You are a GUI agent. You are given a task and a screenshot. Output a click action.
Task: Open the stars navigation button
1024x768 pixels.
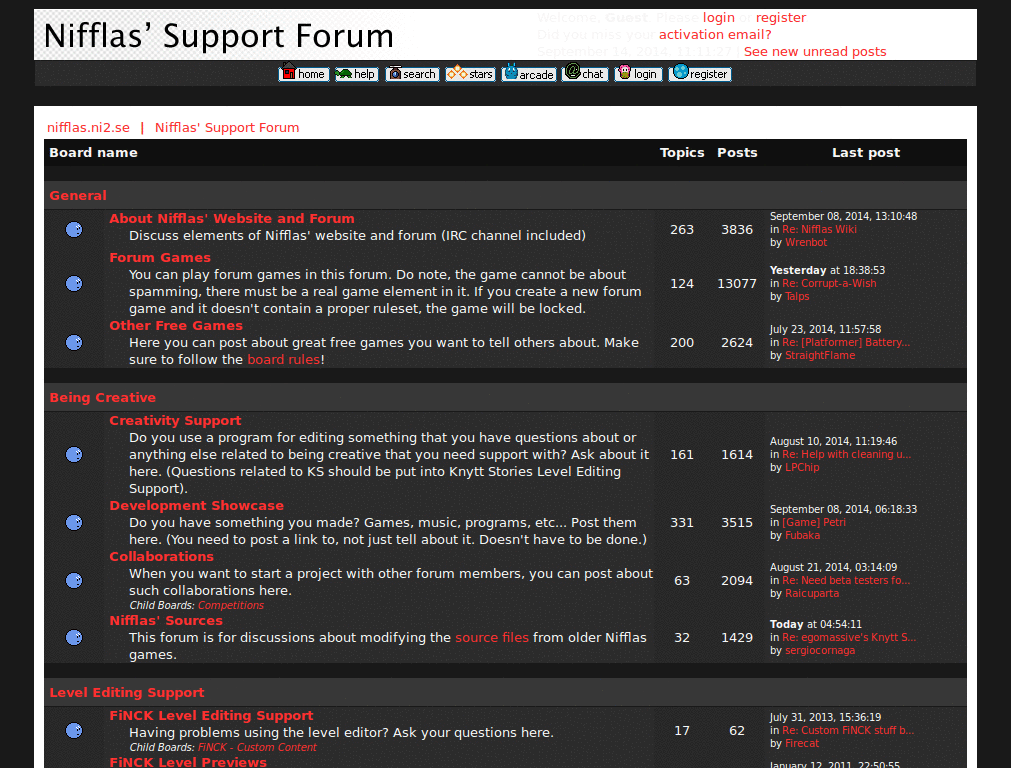[x=470, y=73]
